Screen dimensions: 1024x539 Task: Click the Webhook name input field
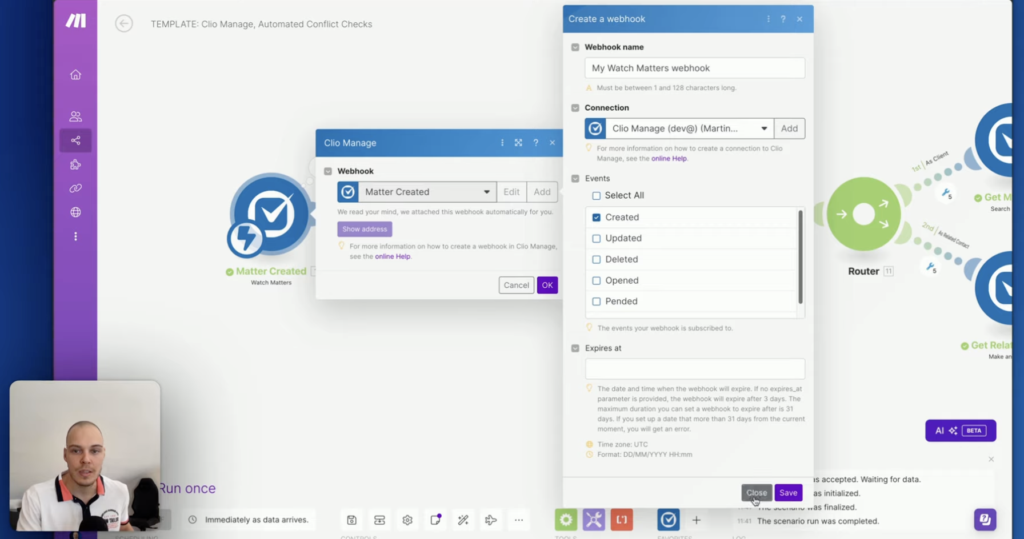695,68
